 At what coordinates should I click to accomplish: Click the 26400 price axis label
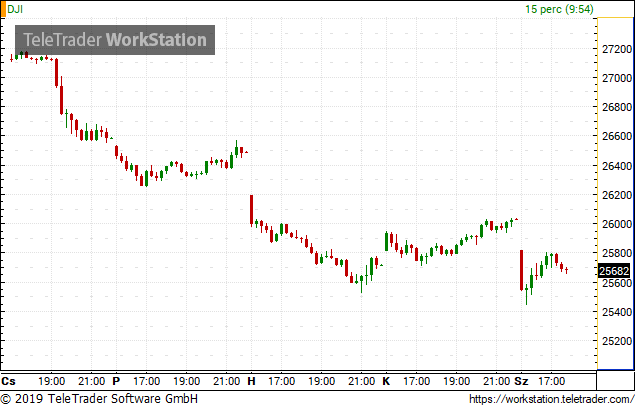(617, 166)
